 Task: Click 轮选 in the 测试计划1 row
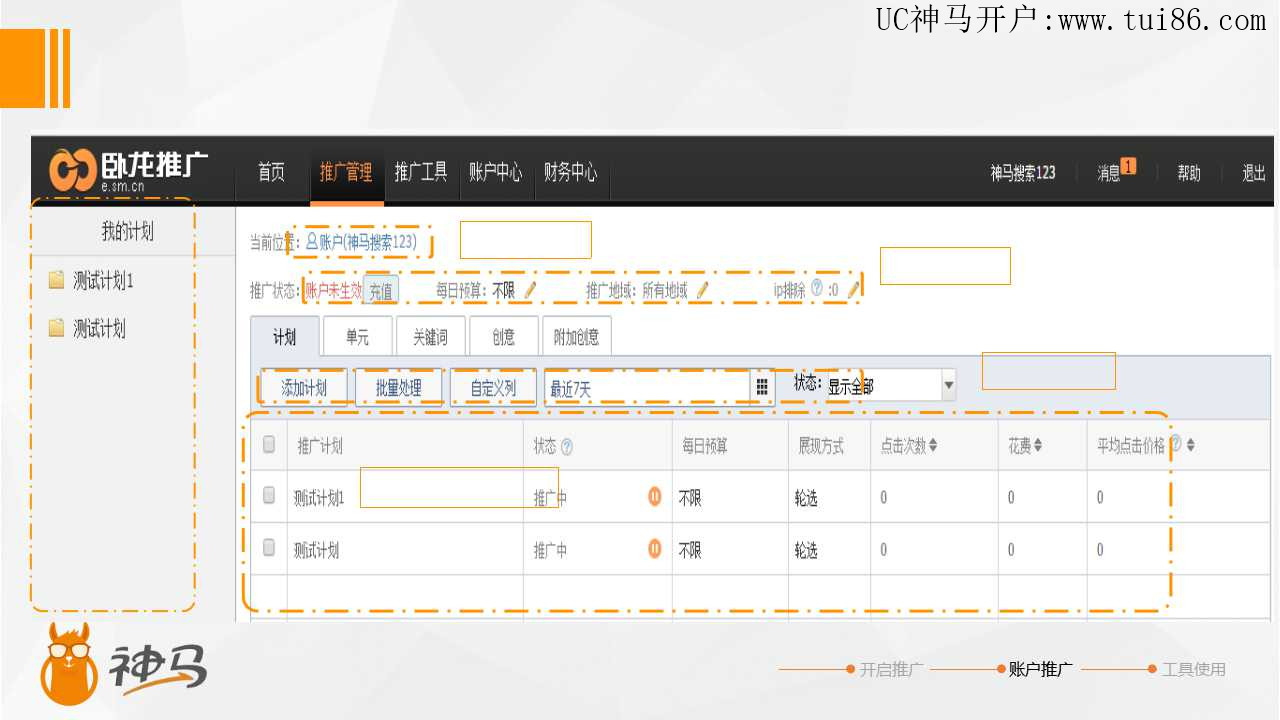click(x=806, y=498)
